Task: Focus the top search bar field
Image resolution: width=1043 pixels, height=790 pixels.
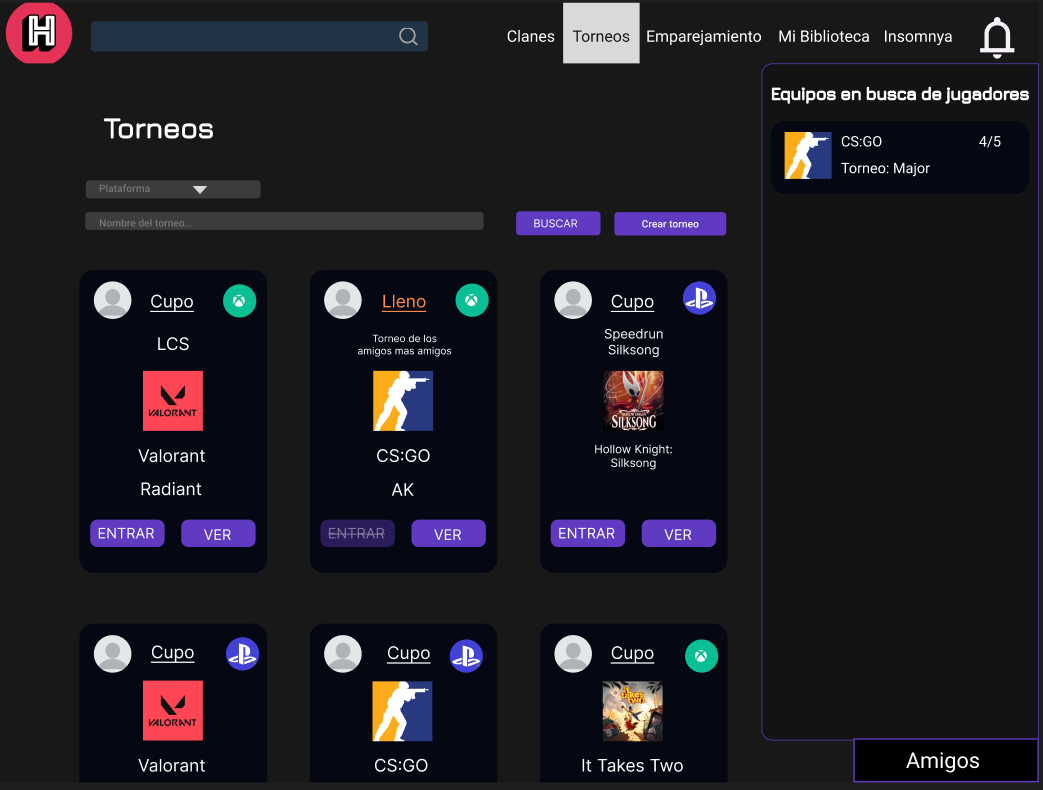Action: click(x=259, y=37)
